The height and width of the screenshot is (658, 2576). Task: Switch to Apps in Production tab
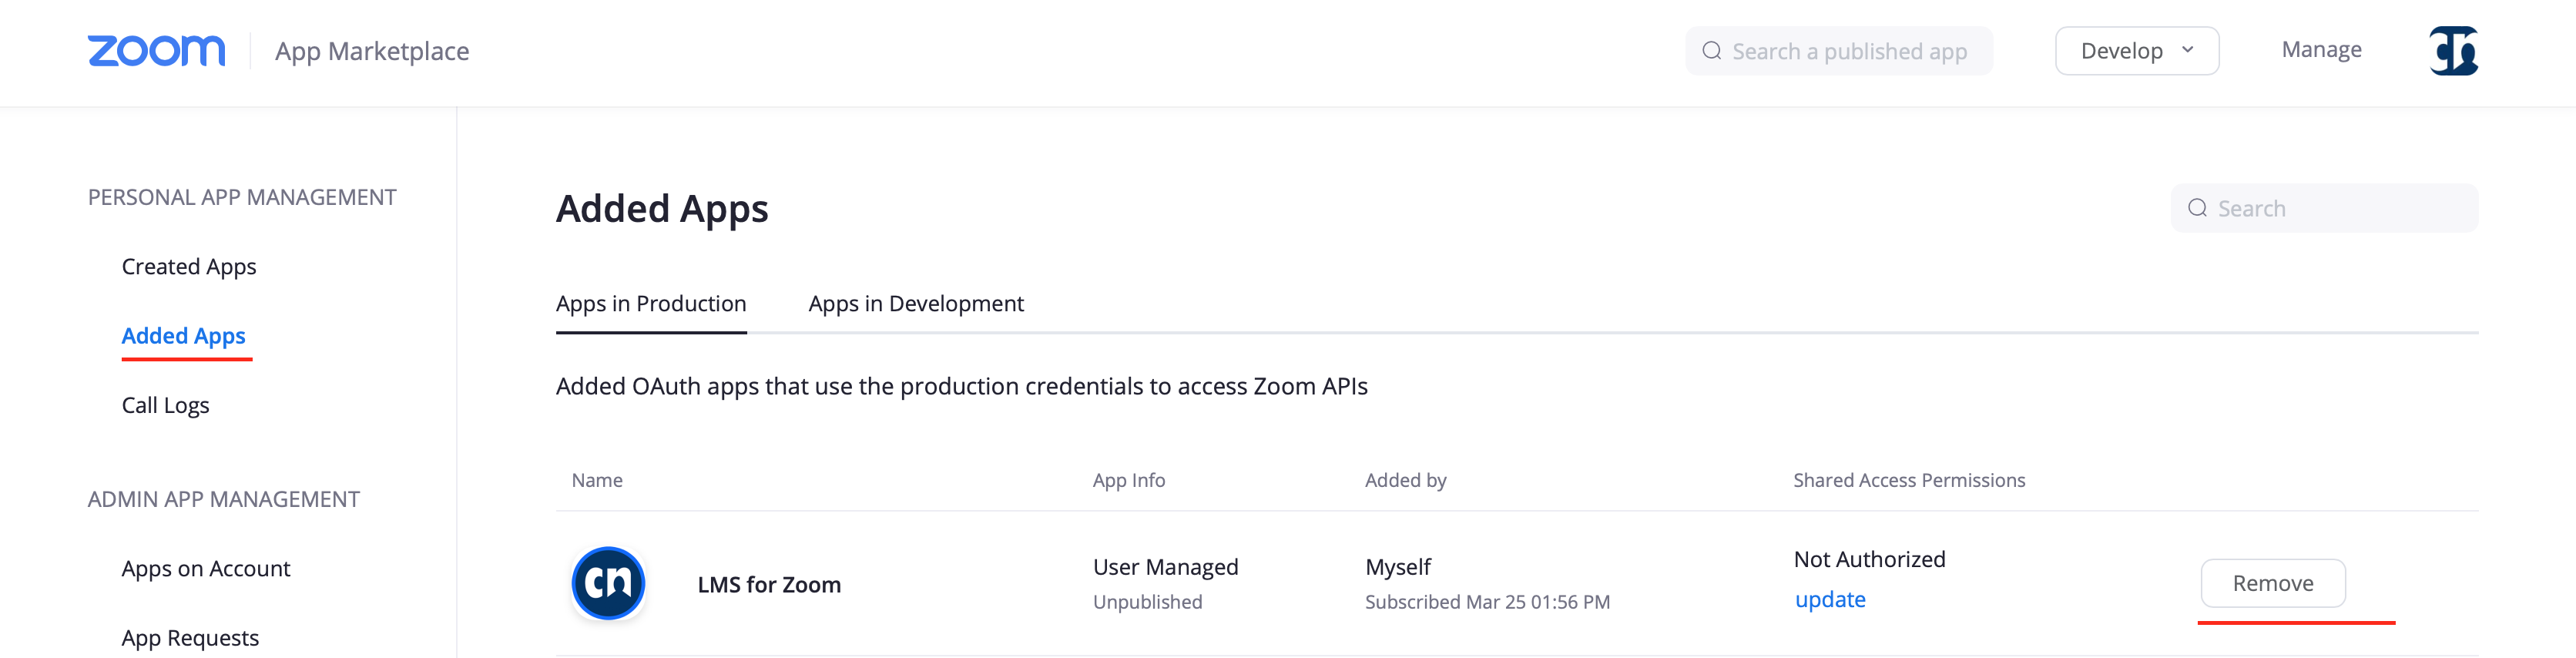point(651,304)
